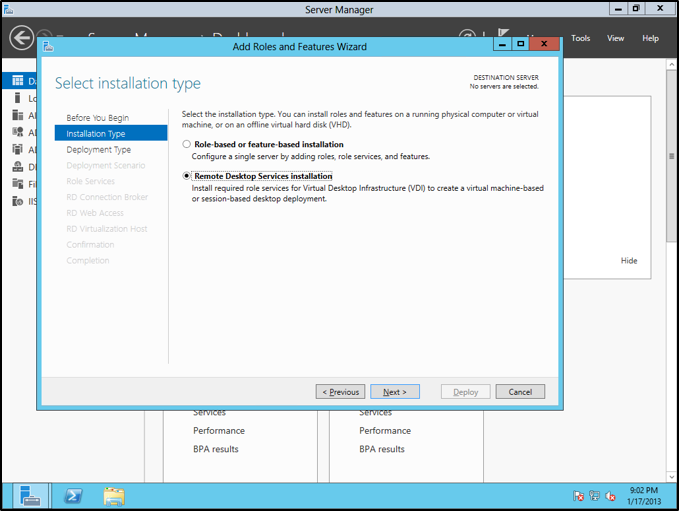Open Server Manager from the taskbar
Screen dimensions: 679x511
click(30, 496)
